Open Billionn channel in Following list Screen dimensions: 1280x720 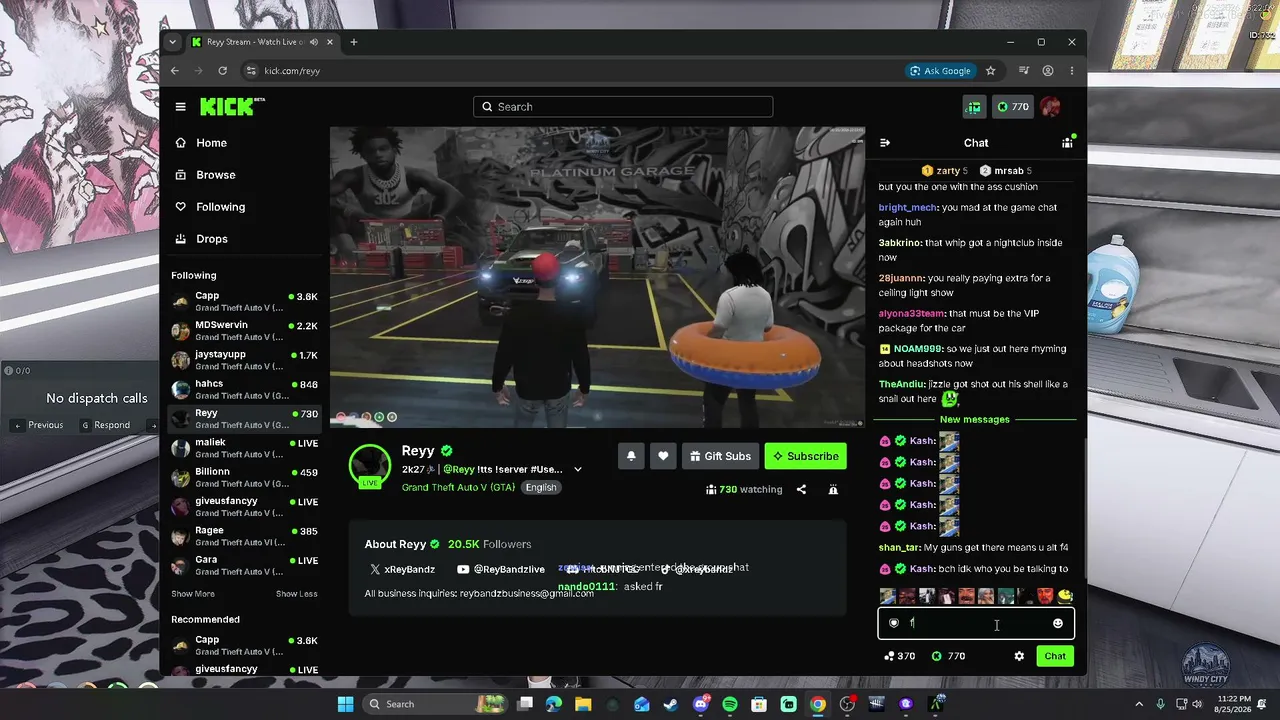(x=244, y=477)
